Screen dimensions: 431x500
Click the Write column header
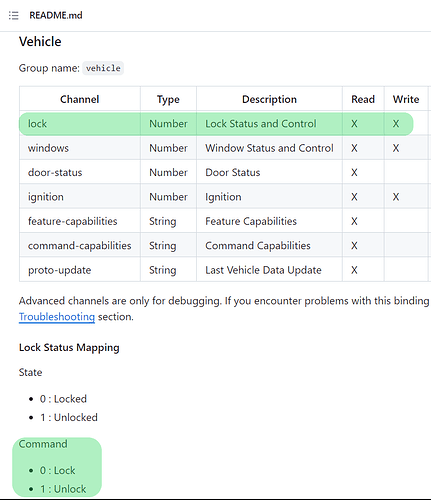(406, 99)
